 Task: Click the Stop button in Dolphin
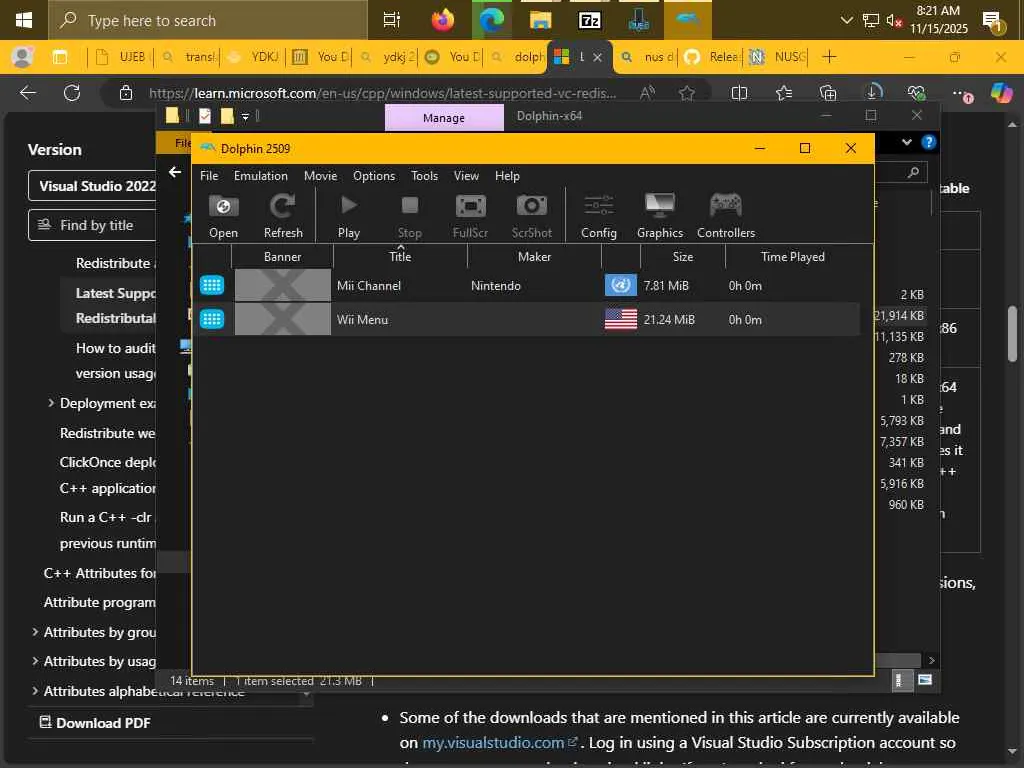click(409, 216)
